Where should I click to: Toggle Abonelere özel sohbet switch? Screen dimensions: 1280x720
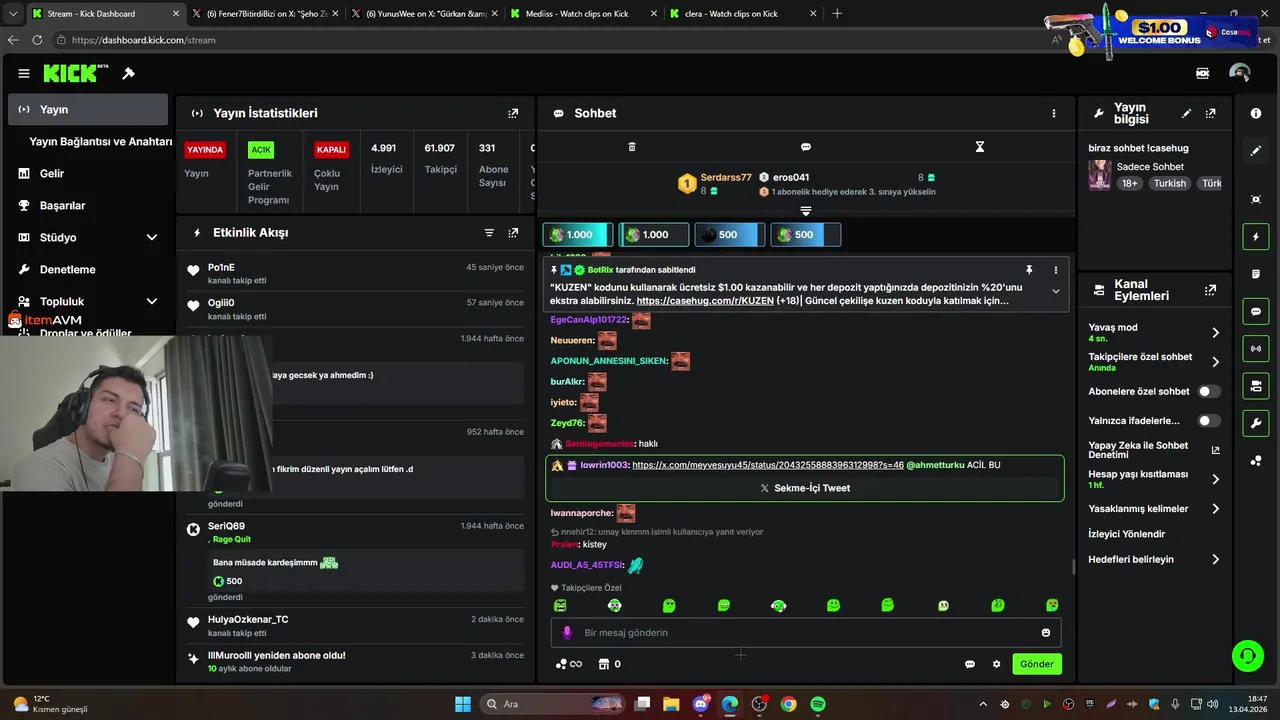[1209, 391]
